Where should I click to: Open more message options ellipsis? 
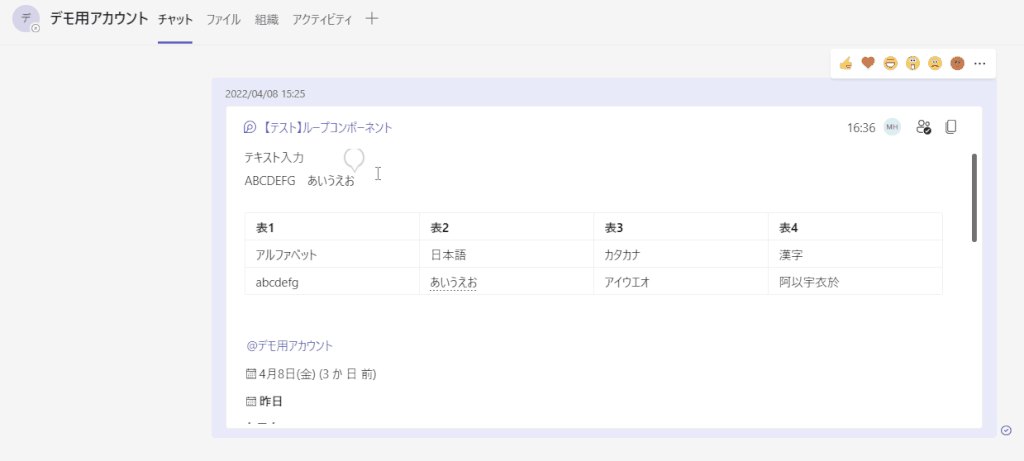click(980, 64)
